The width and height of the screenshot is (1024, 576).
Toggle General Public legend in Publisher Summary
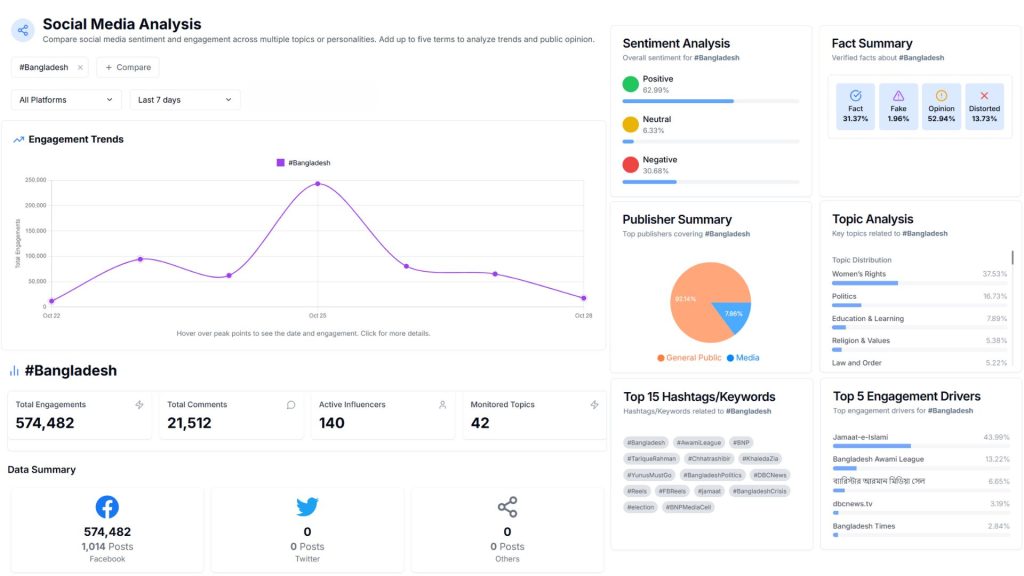click(689, 358)
